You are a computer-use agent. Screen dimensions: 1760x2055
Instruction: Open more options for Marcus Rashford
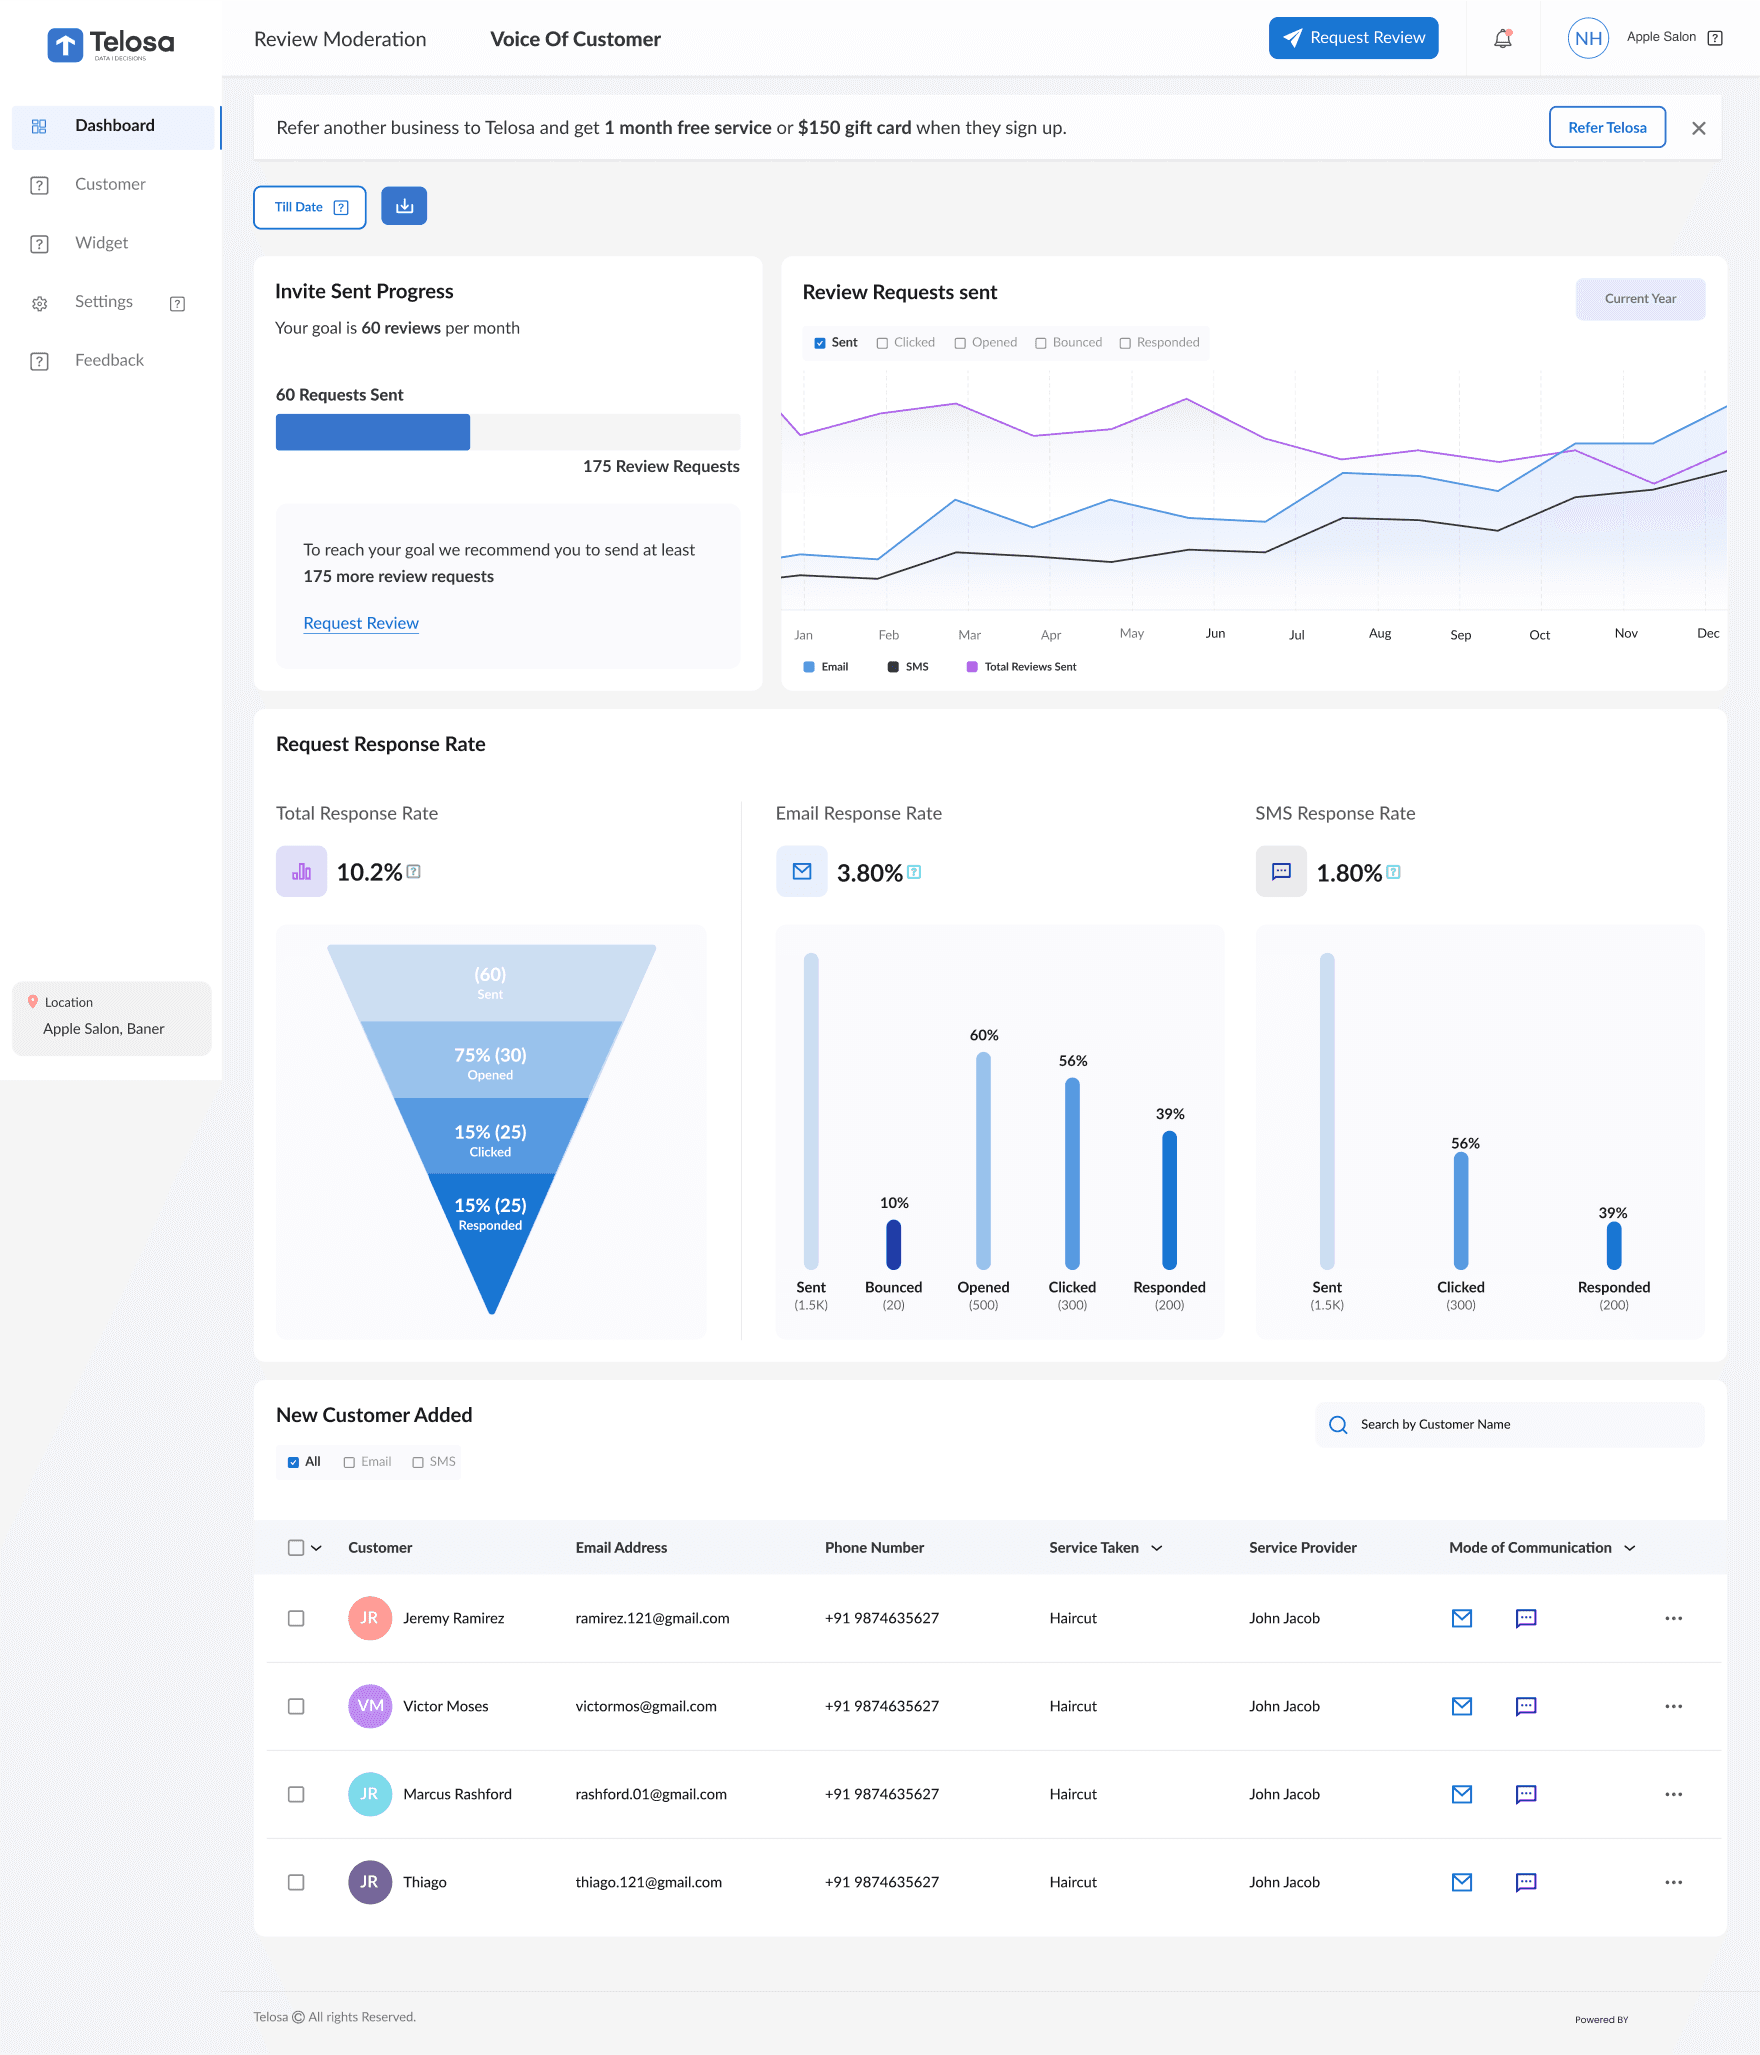point(1674,1794)
